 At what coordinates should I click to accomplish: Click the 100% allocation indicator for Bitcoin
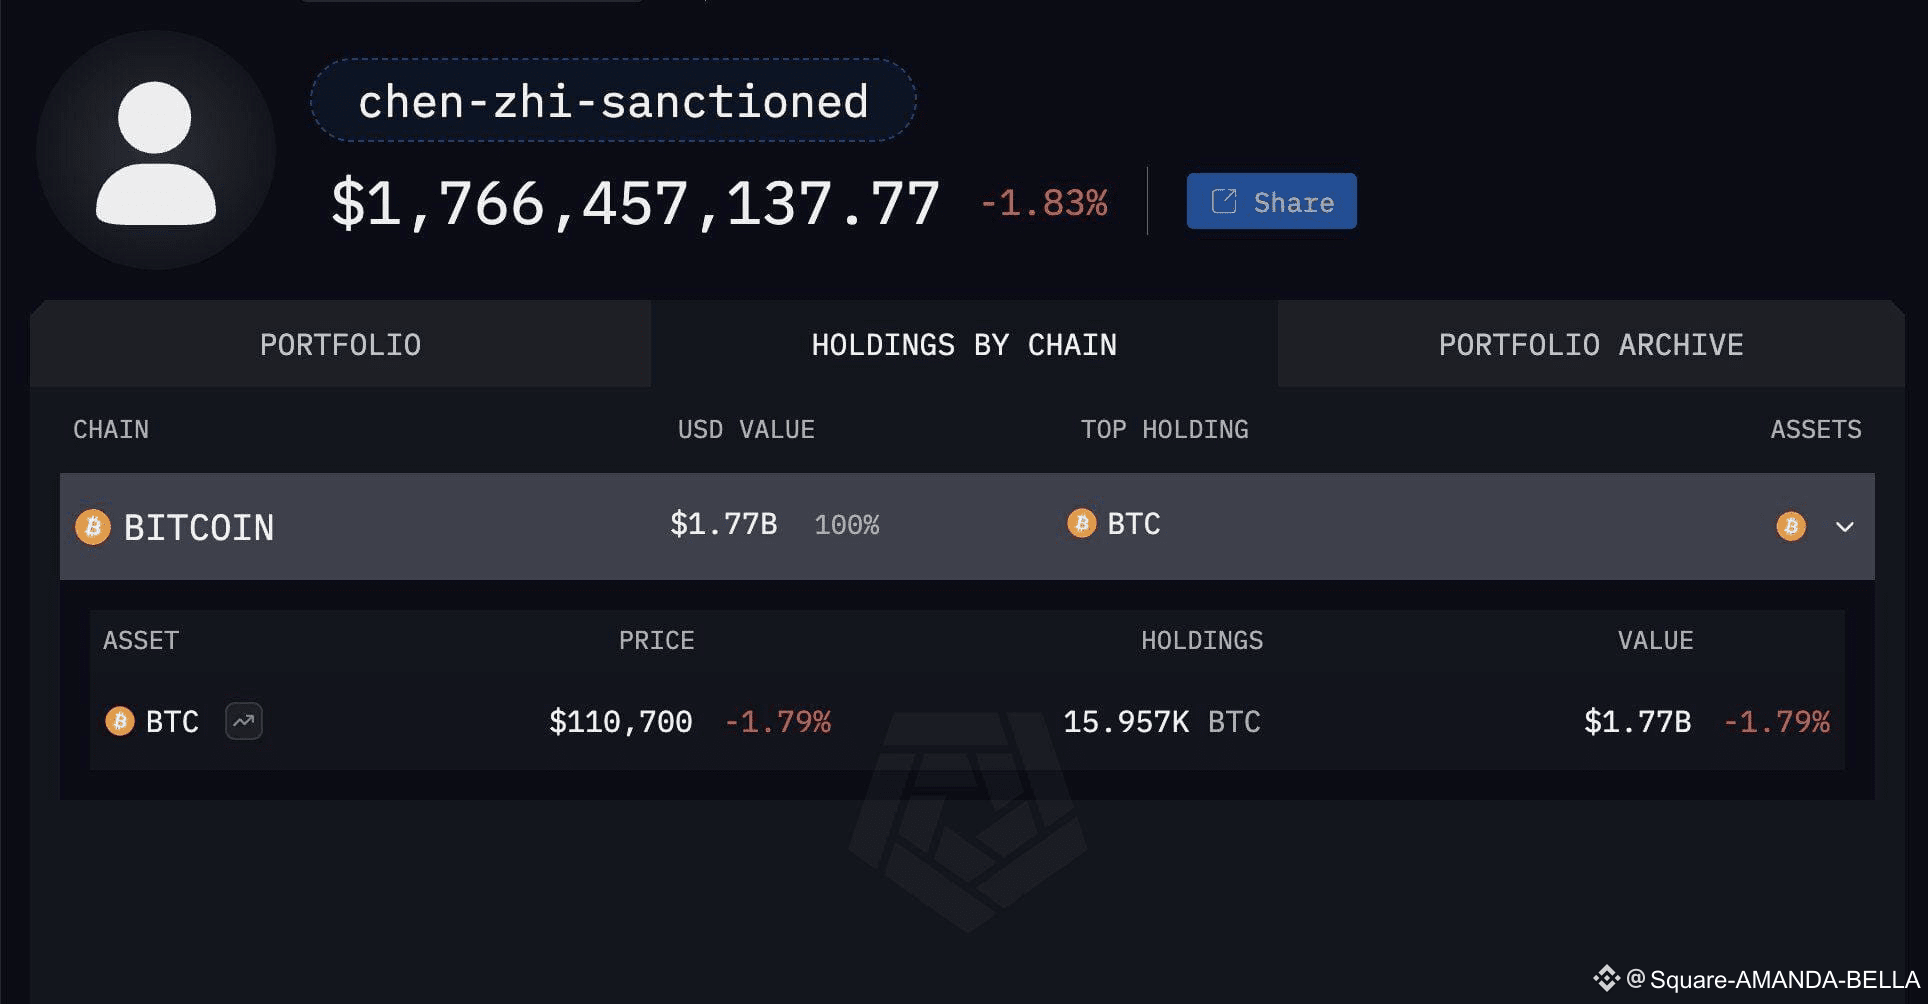pos(846,523)
